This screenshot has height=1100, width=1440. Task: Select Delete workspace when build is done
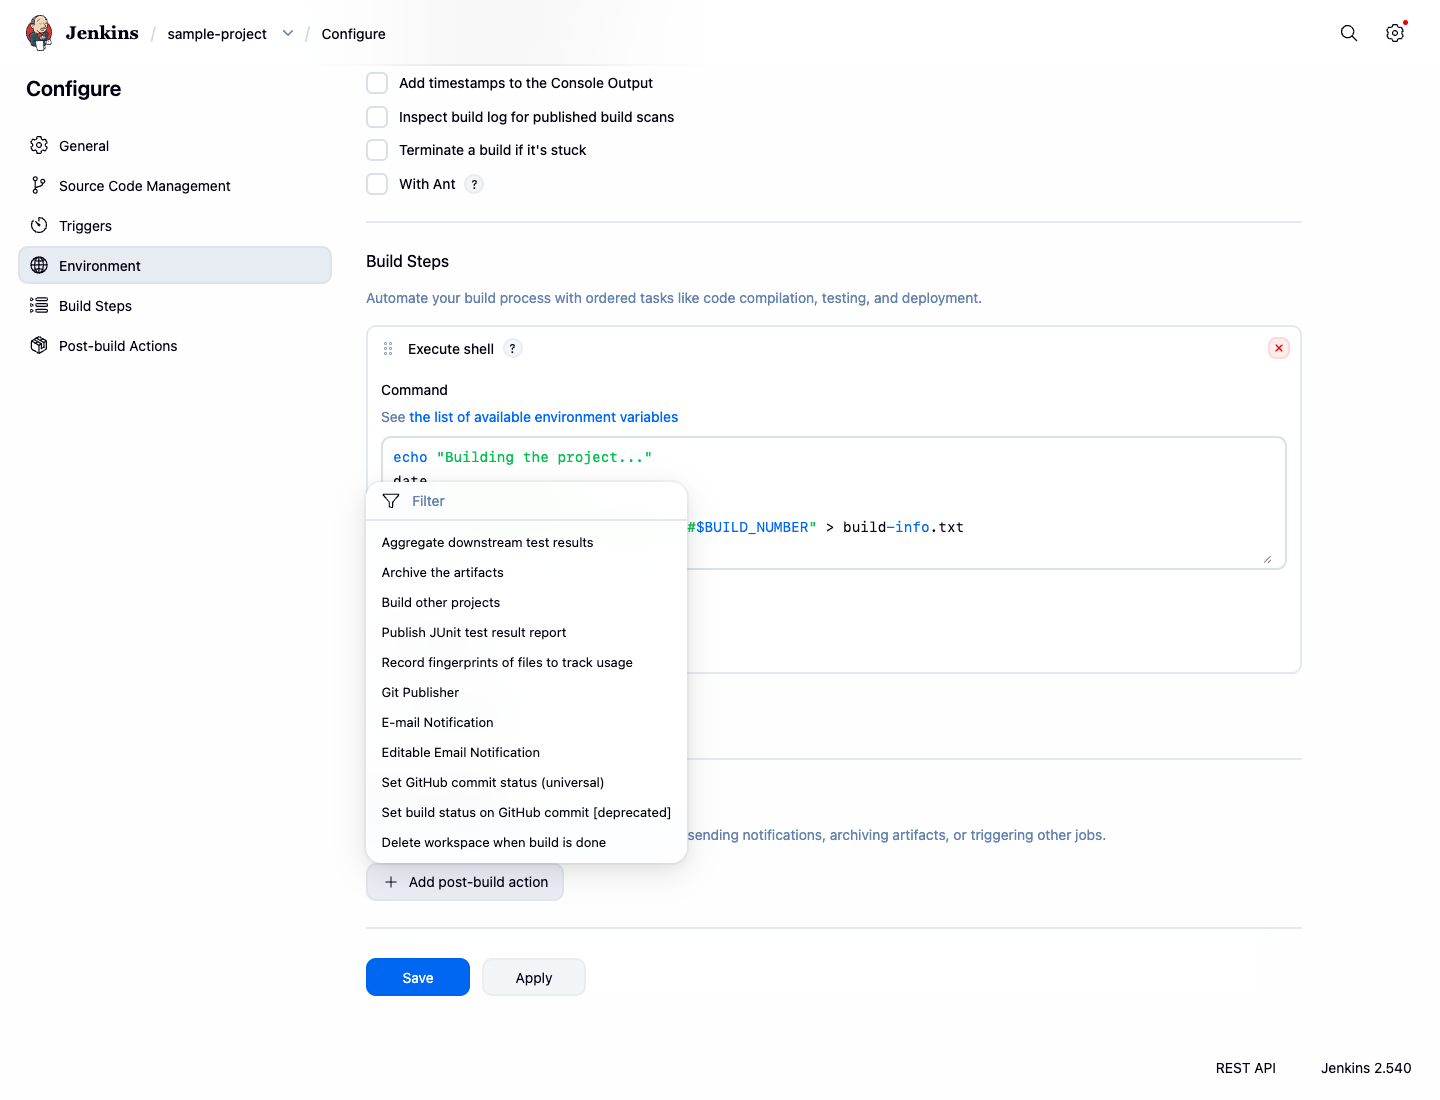pyautogui.click(x=526, y=842)
